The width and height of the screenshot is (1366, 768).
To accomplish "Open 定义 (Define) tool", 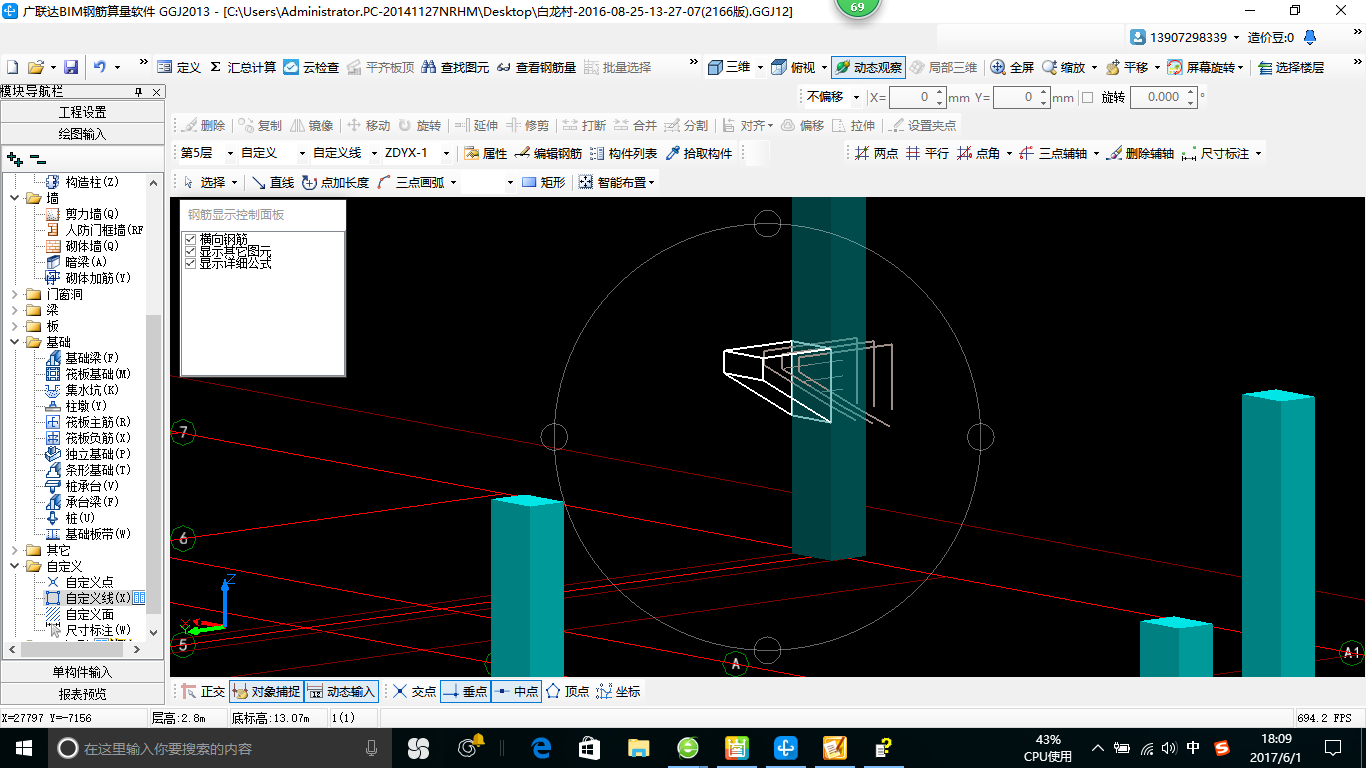I will 179,67.
